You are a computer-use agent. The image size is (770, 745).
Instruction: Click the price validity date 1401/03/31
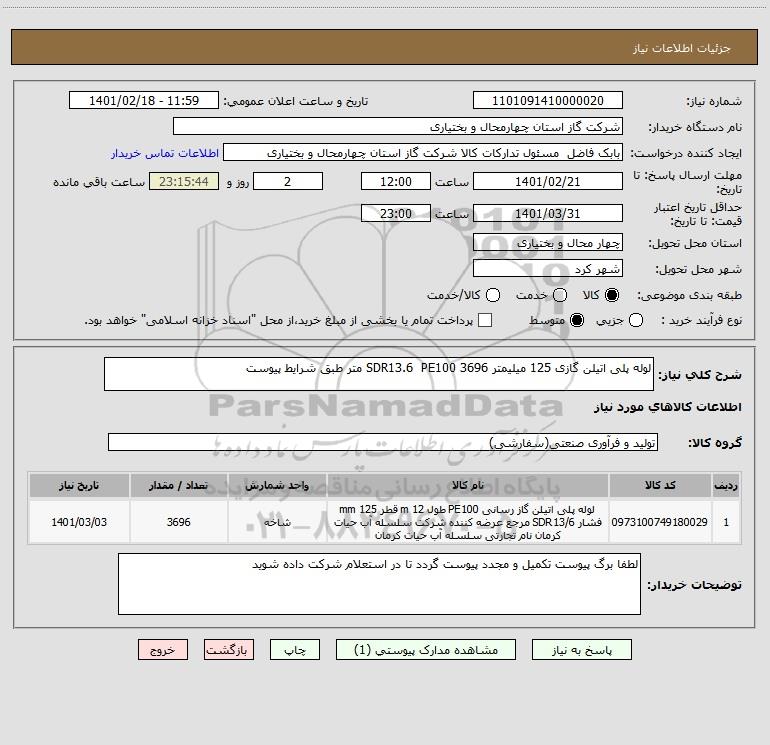click(548, 213)
